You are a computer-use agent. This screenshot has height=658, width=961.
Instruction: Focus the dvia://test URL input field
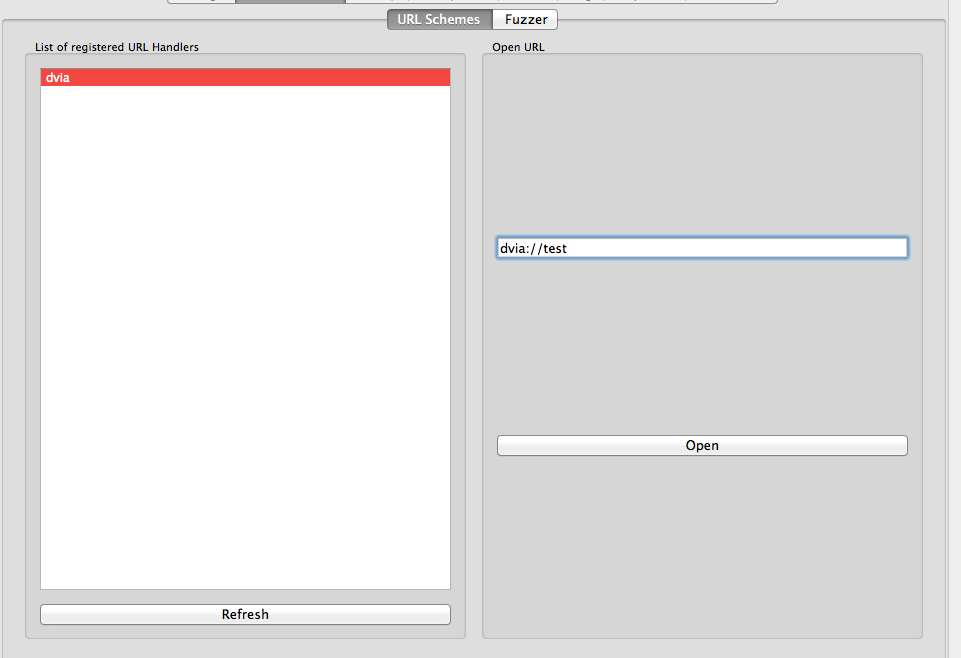point(702,248)
